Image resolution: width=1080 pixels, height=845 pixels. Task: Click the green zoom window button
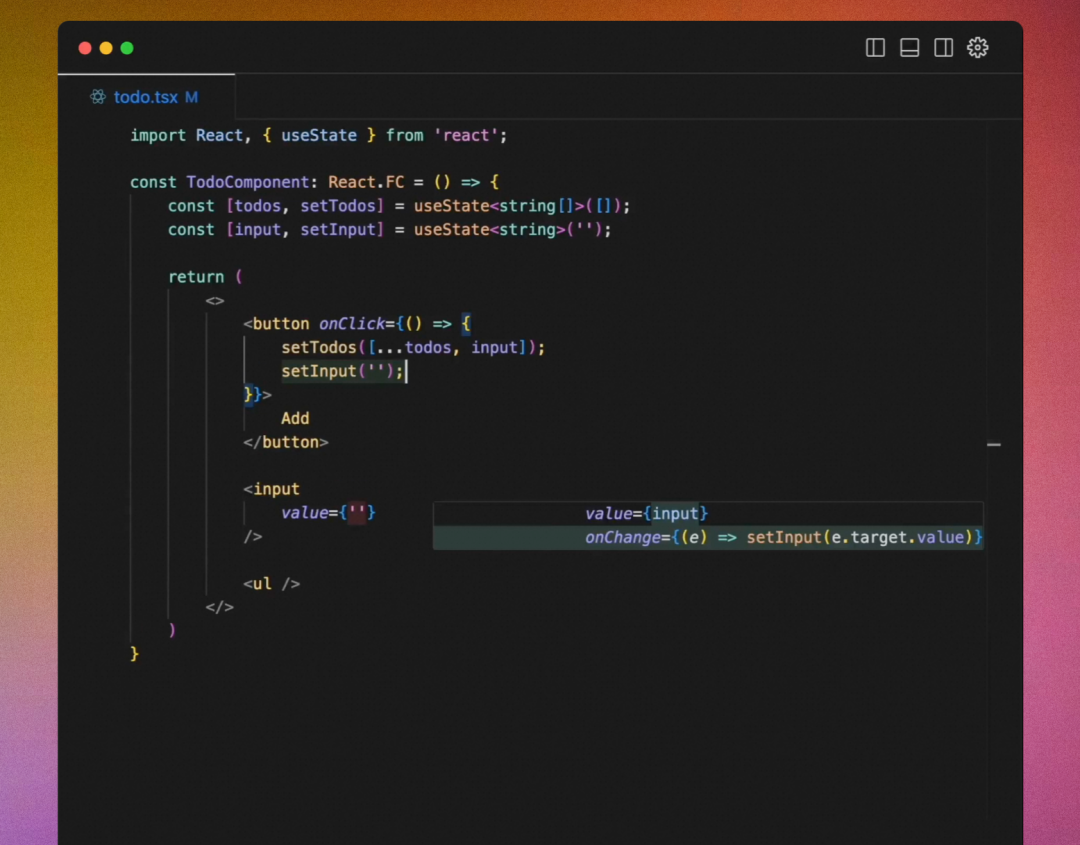tap(127, 48)
